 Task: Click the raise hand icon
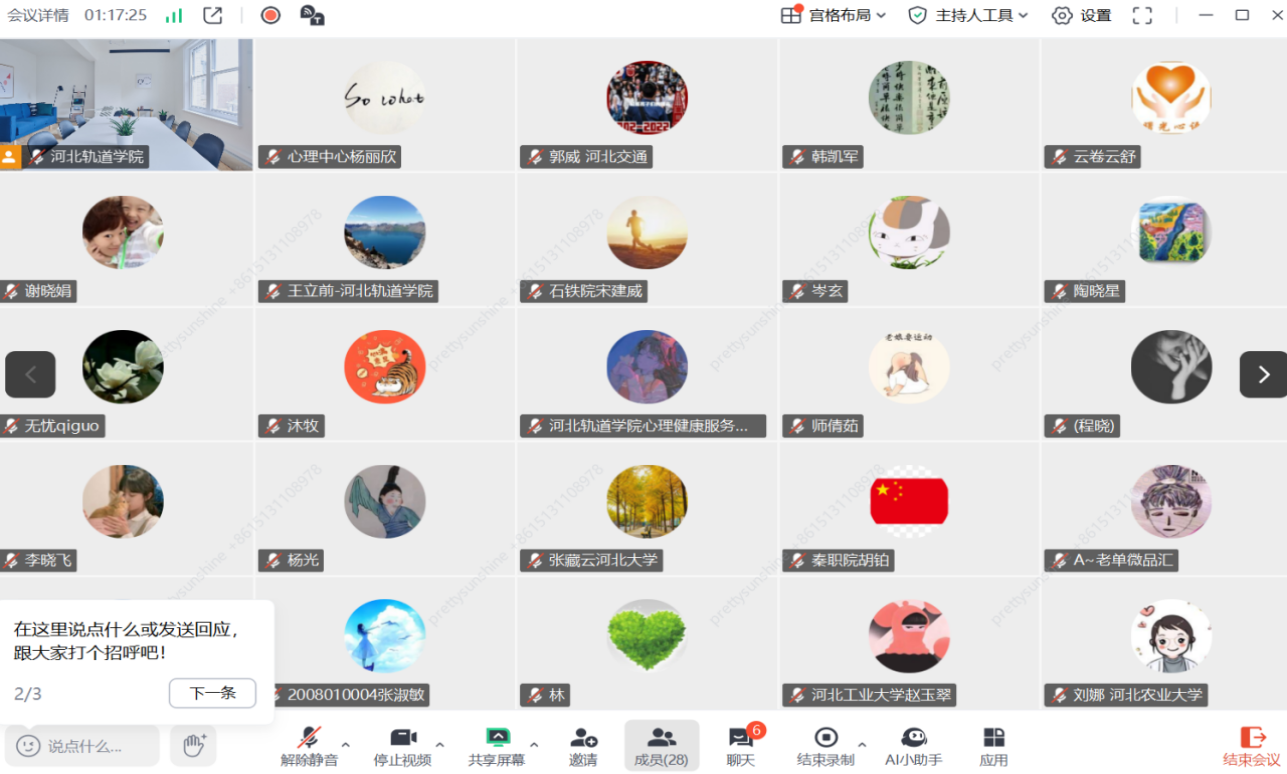tap(193, 745)
